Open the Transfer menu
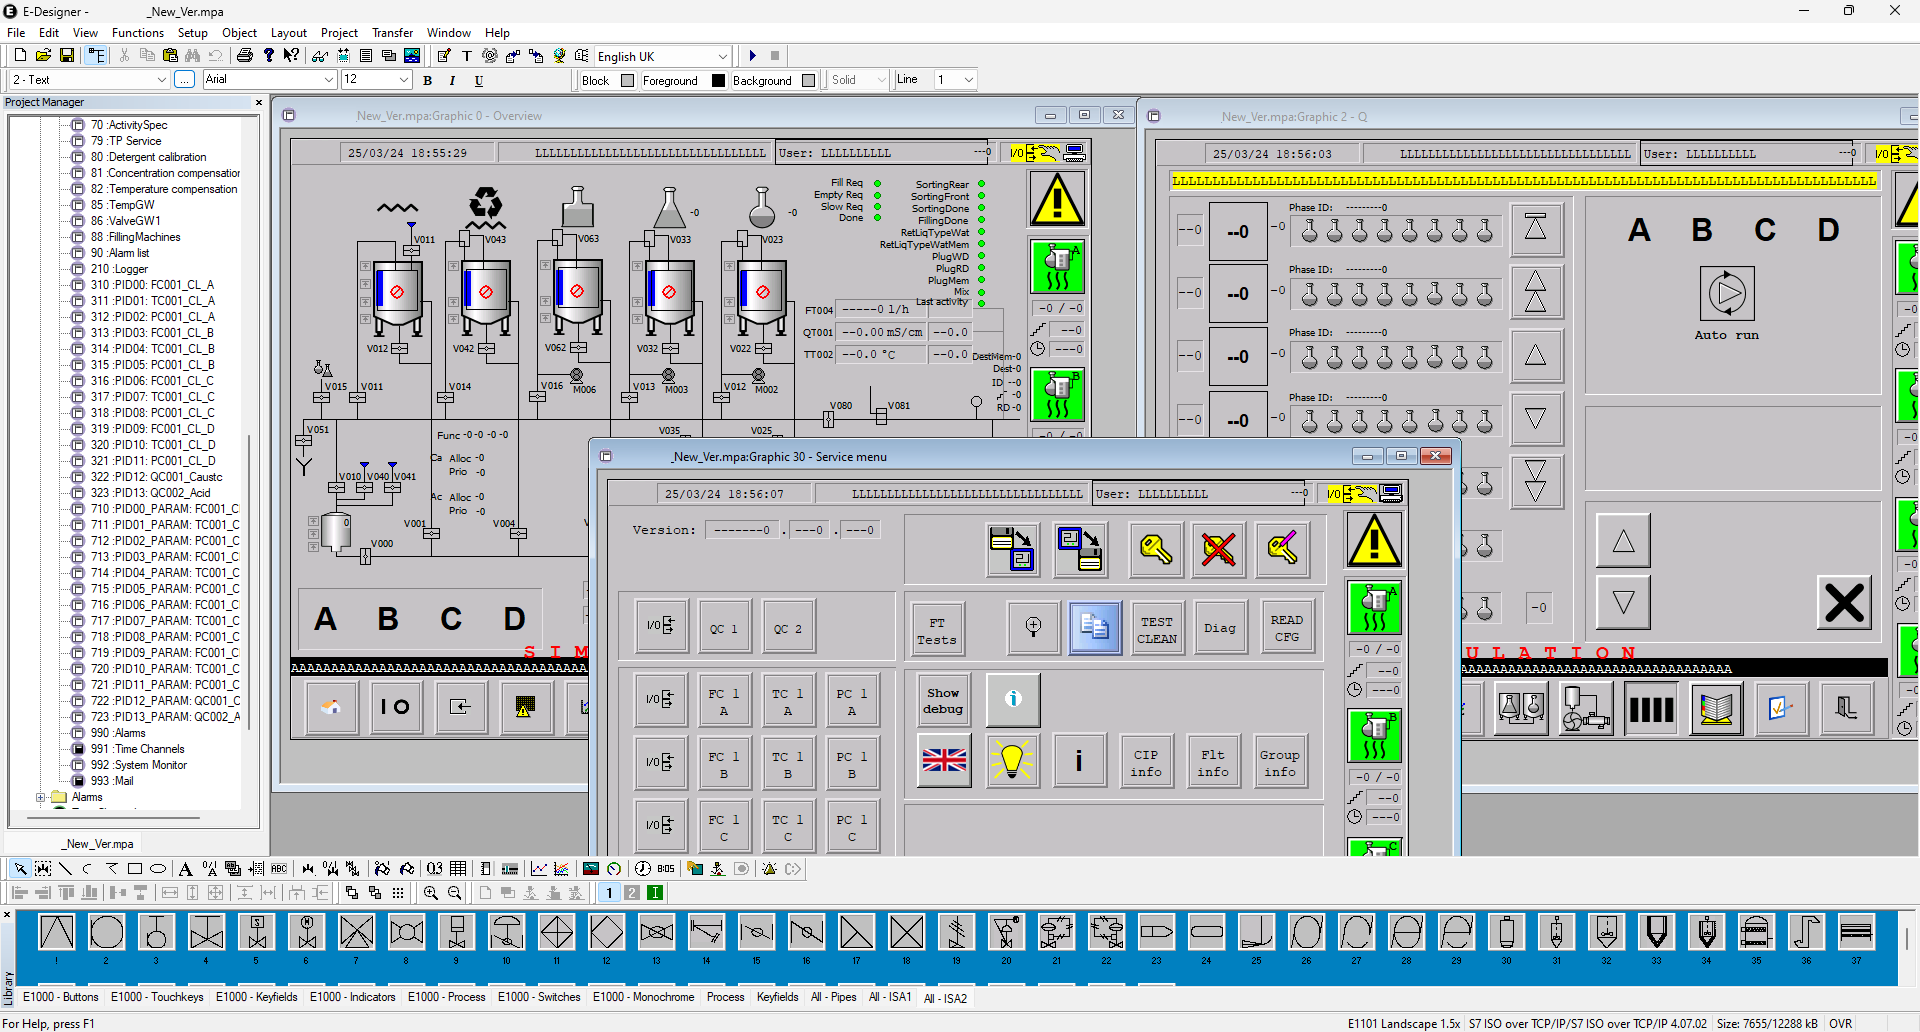The image size is (1920, 1032). click(x=392, y=33)
